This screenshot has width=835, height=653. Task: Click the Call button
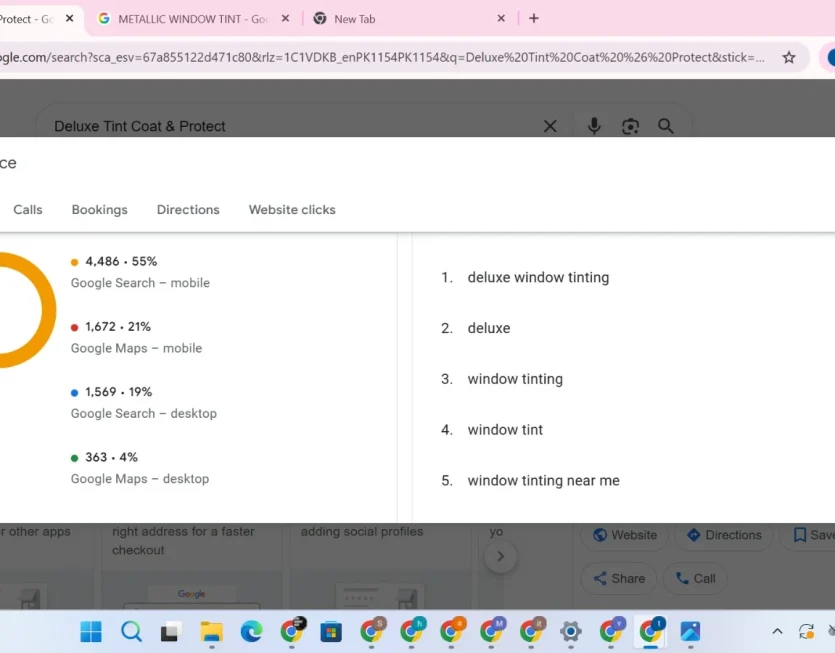(x=695, y=578)
